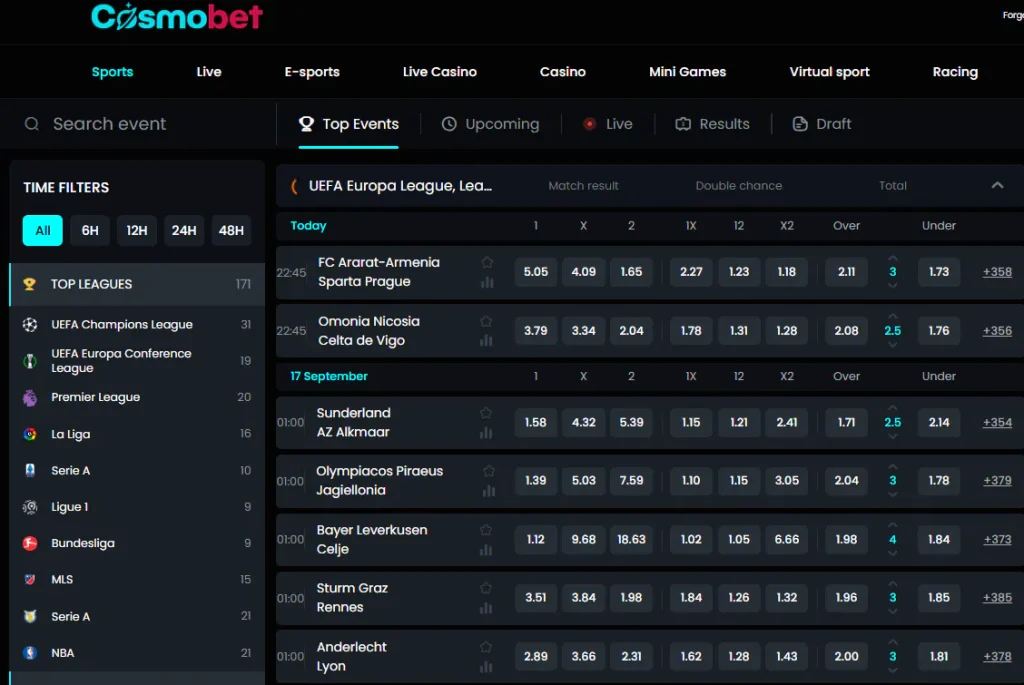This screenshot has height=685, width=1024.
Task: Open +385 more markets for Sturm Graz match
Action: 997,597
